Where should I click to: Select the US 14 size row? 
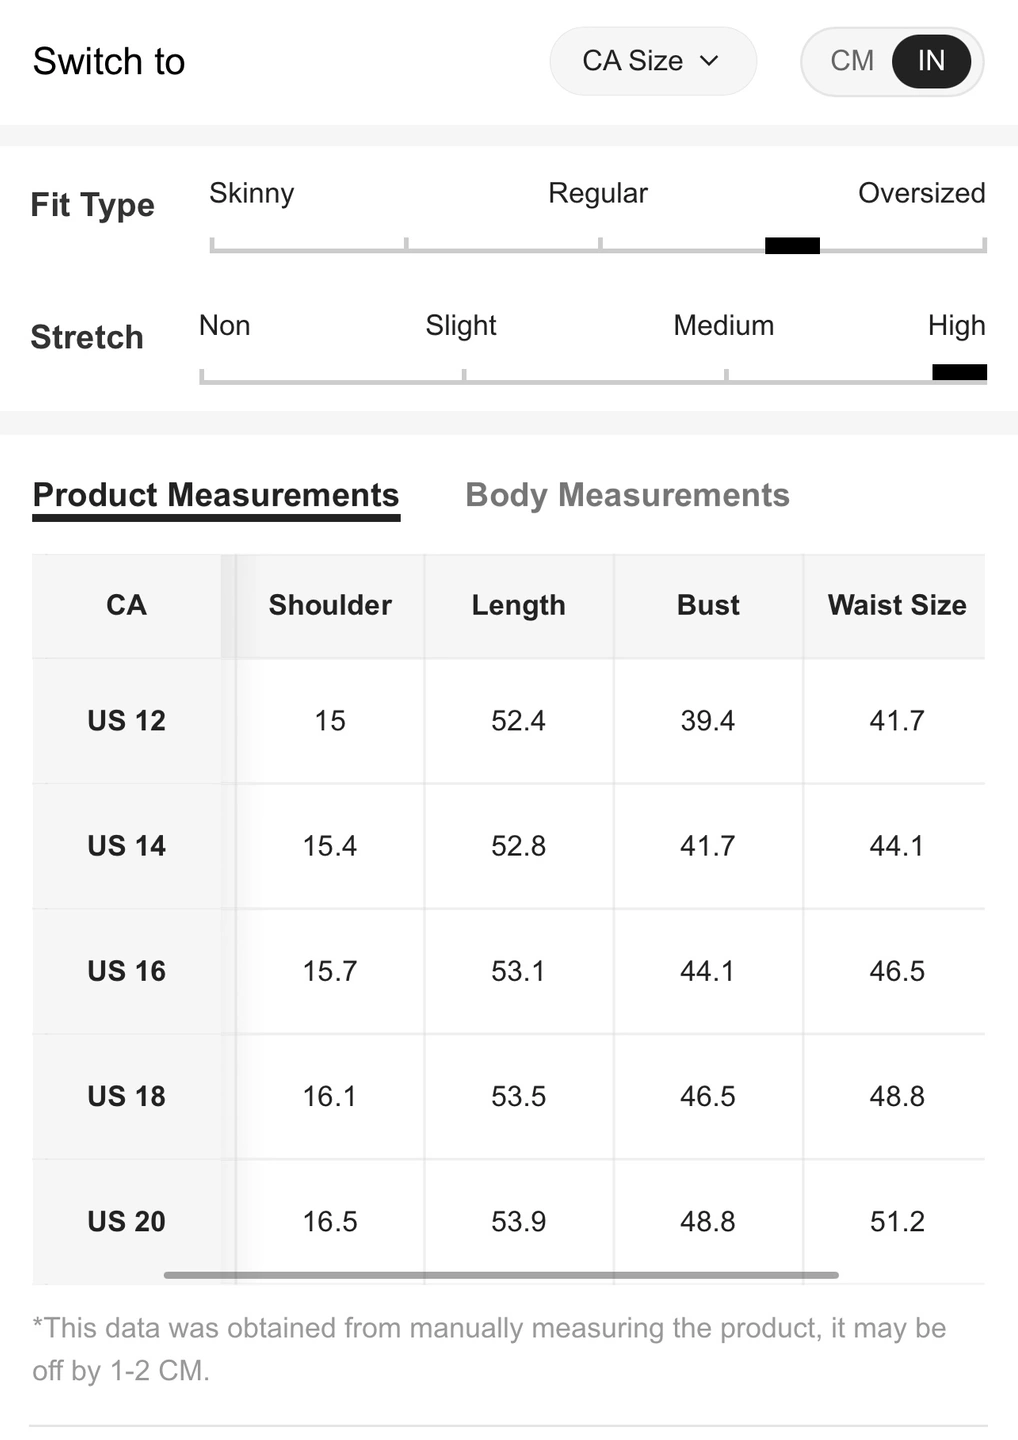point(126,846)
